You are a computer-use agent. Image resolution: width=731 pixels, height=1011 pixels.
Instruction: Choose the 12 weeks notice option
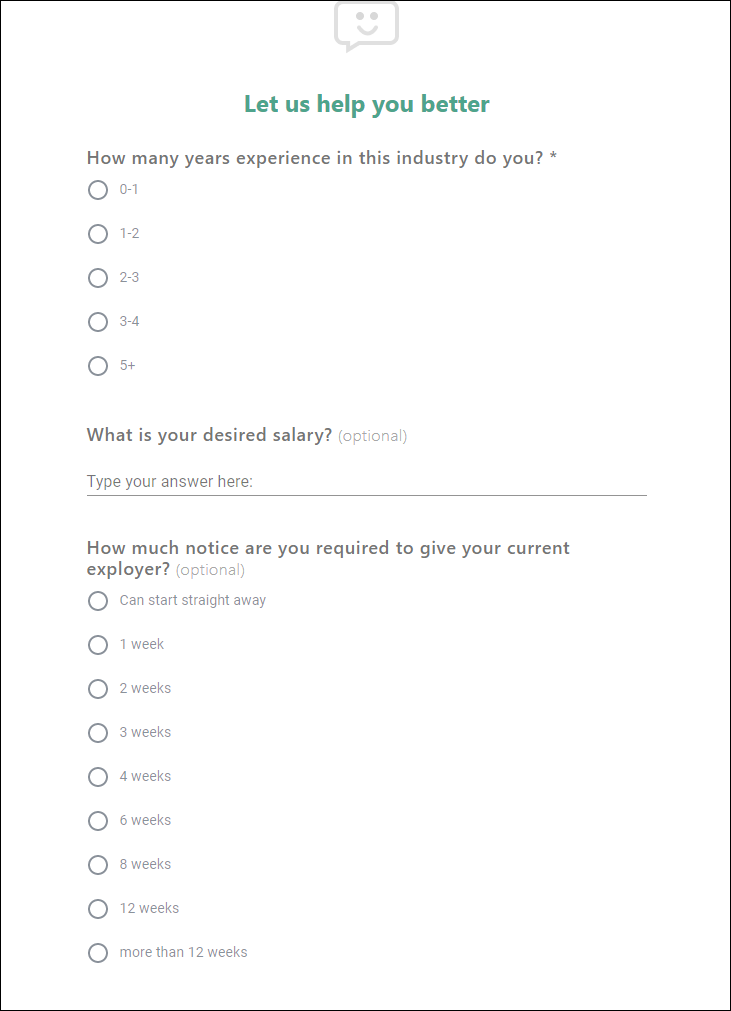(x=98, y=909)
